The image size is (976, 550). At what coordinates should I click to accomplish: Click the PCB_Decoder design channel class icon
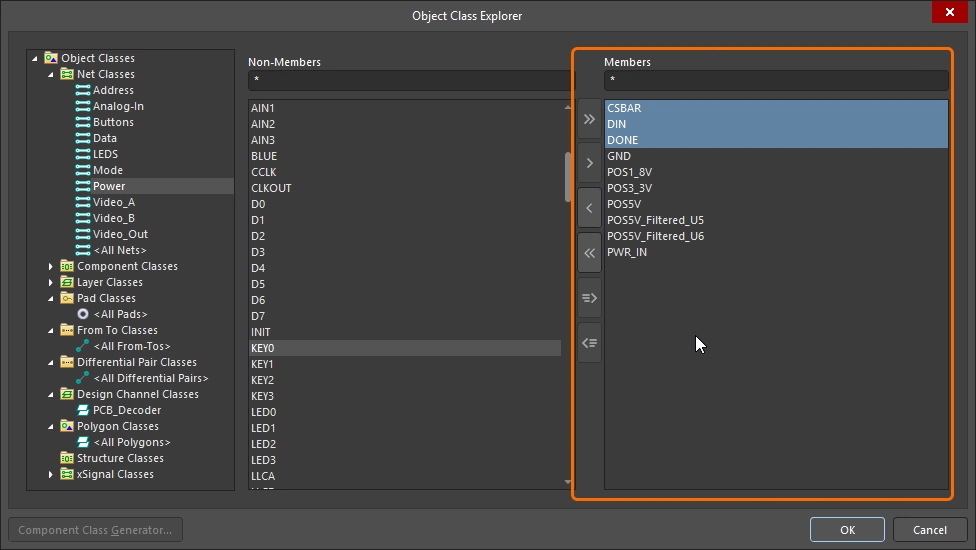pyautogui.click(x=83, y=410)
